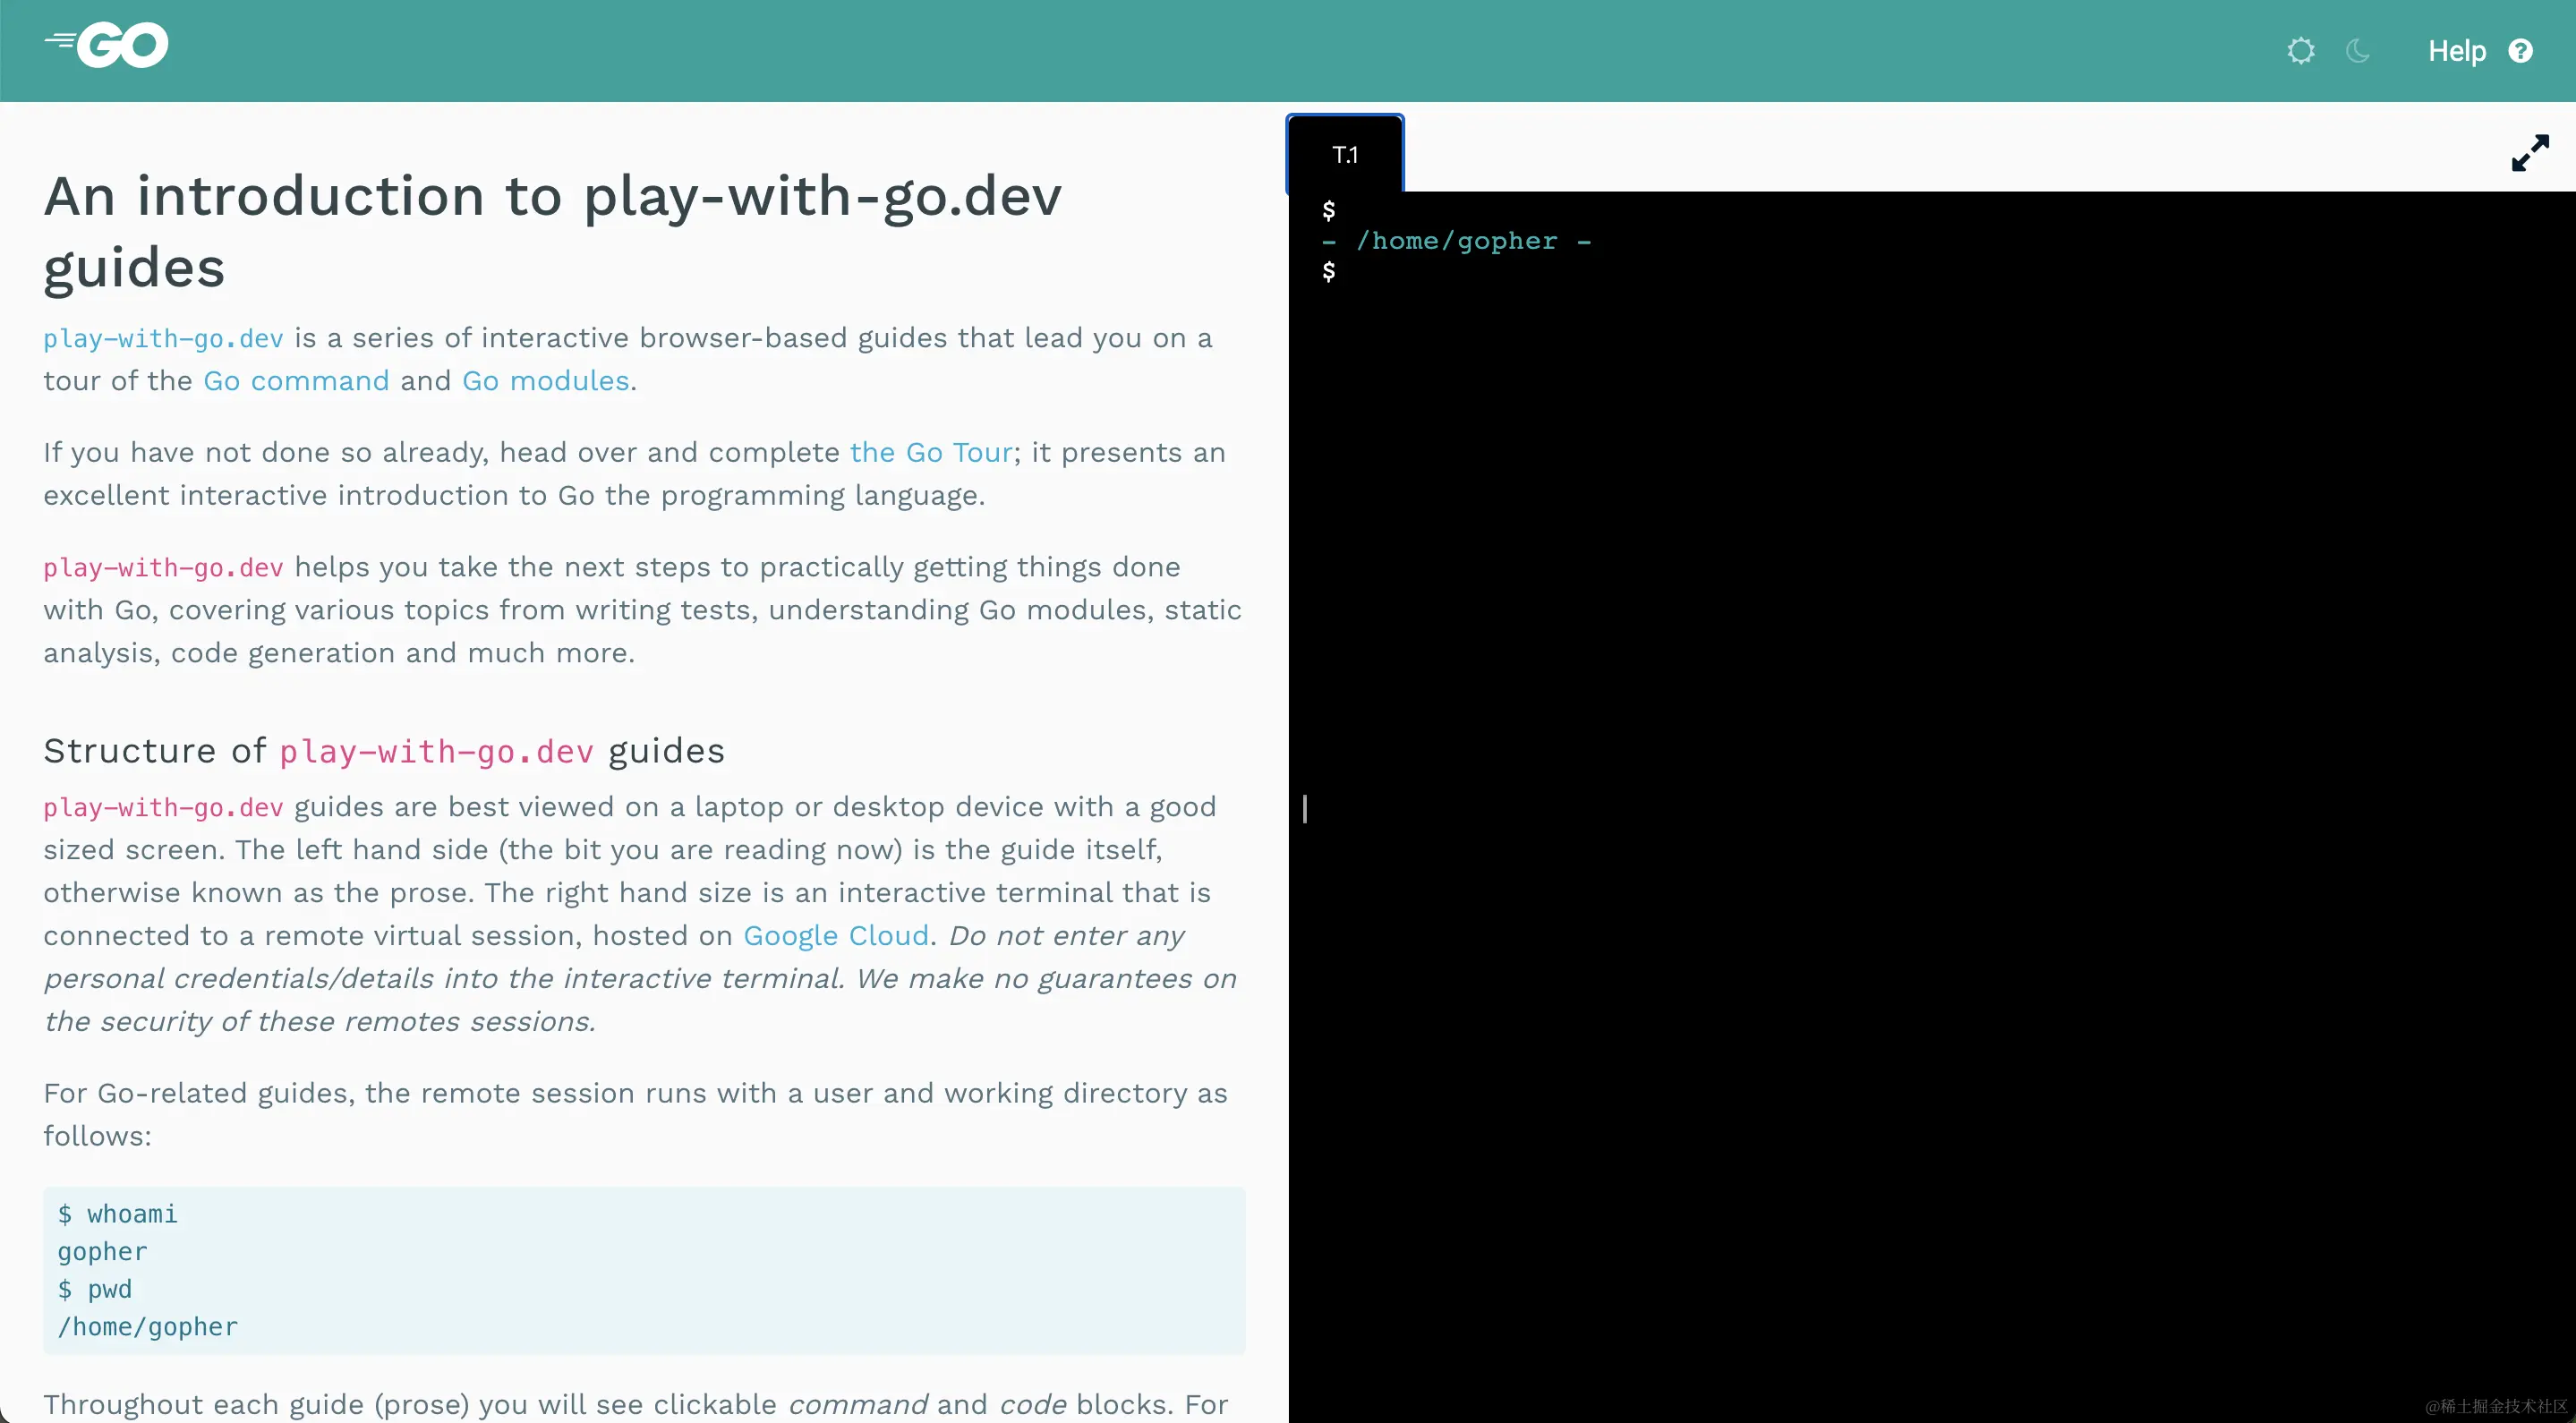Open the Help text link
The height and width of the screenshot is (1423, 2576).
pyautogui.click(x=2456, y=51)
